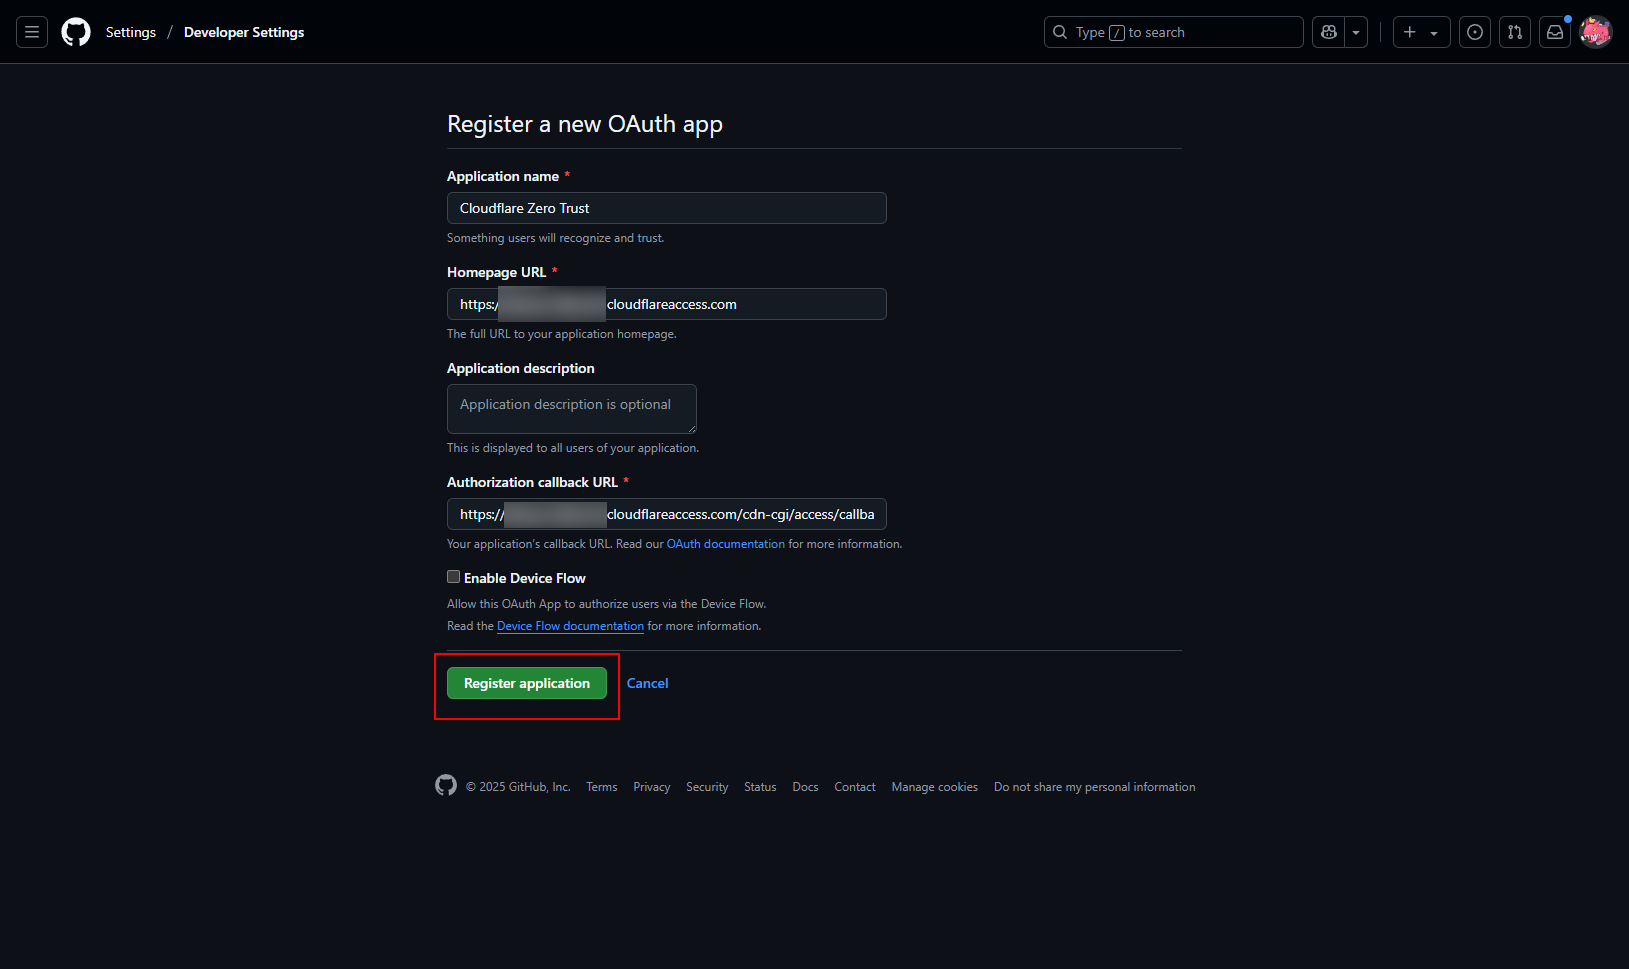The height and width of the screenshot is (969, 1629).
Task: Go to Settings breadcrumb
Action: [x=131, y=32]
